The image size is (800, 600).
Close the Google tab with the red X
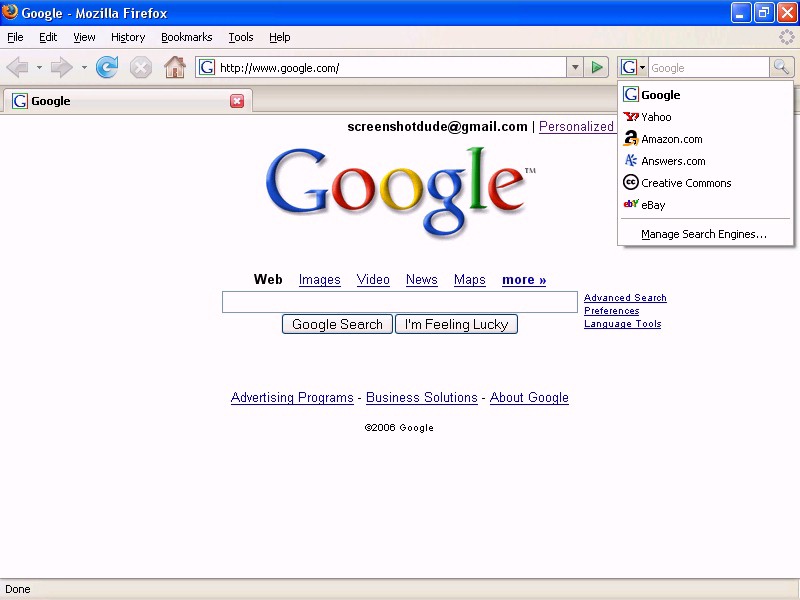tap(237, 101)
